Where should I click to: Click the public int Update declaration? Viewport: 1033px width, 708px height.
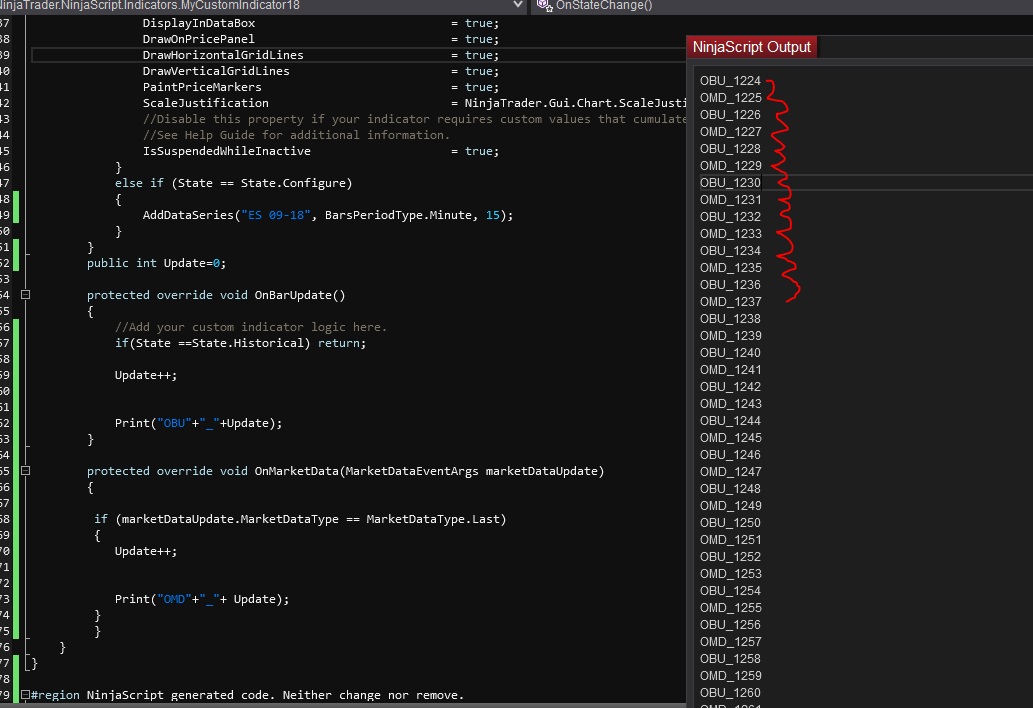(156, 263)
